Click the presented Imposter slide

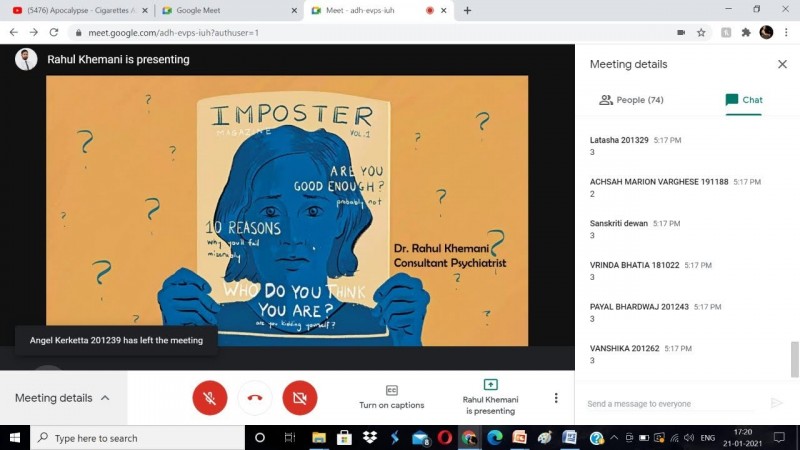coord(287,211)
